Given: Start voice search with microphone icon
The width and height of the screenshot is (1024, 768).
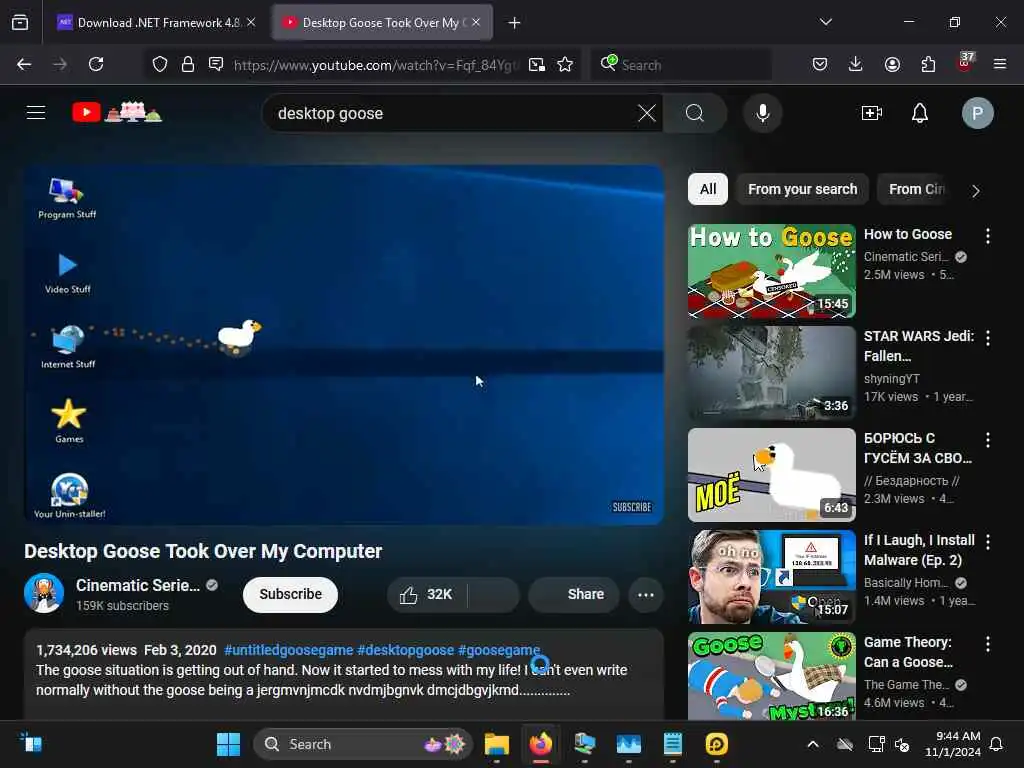Looking at the screenshot, I should pyautogui.click(x=762, y=113).
